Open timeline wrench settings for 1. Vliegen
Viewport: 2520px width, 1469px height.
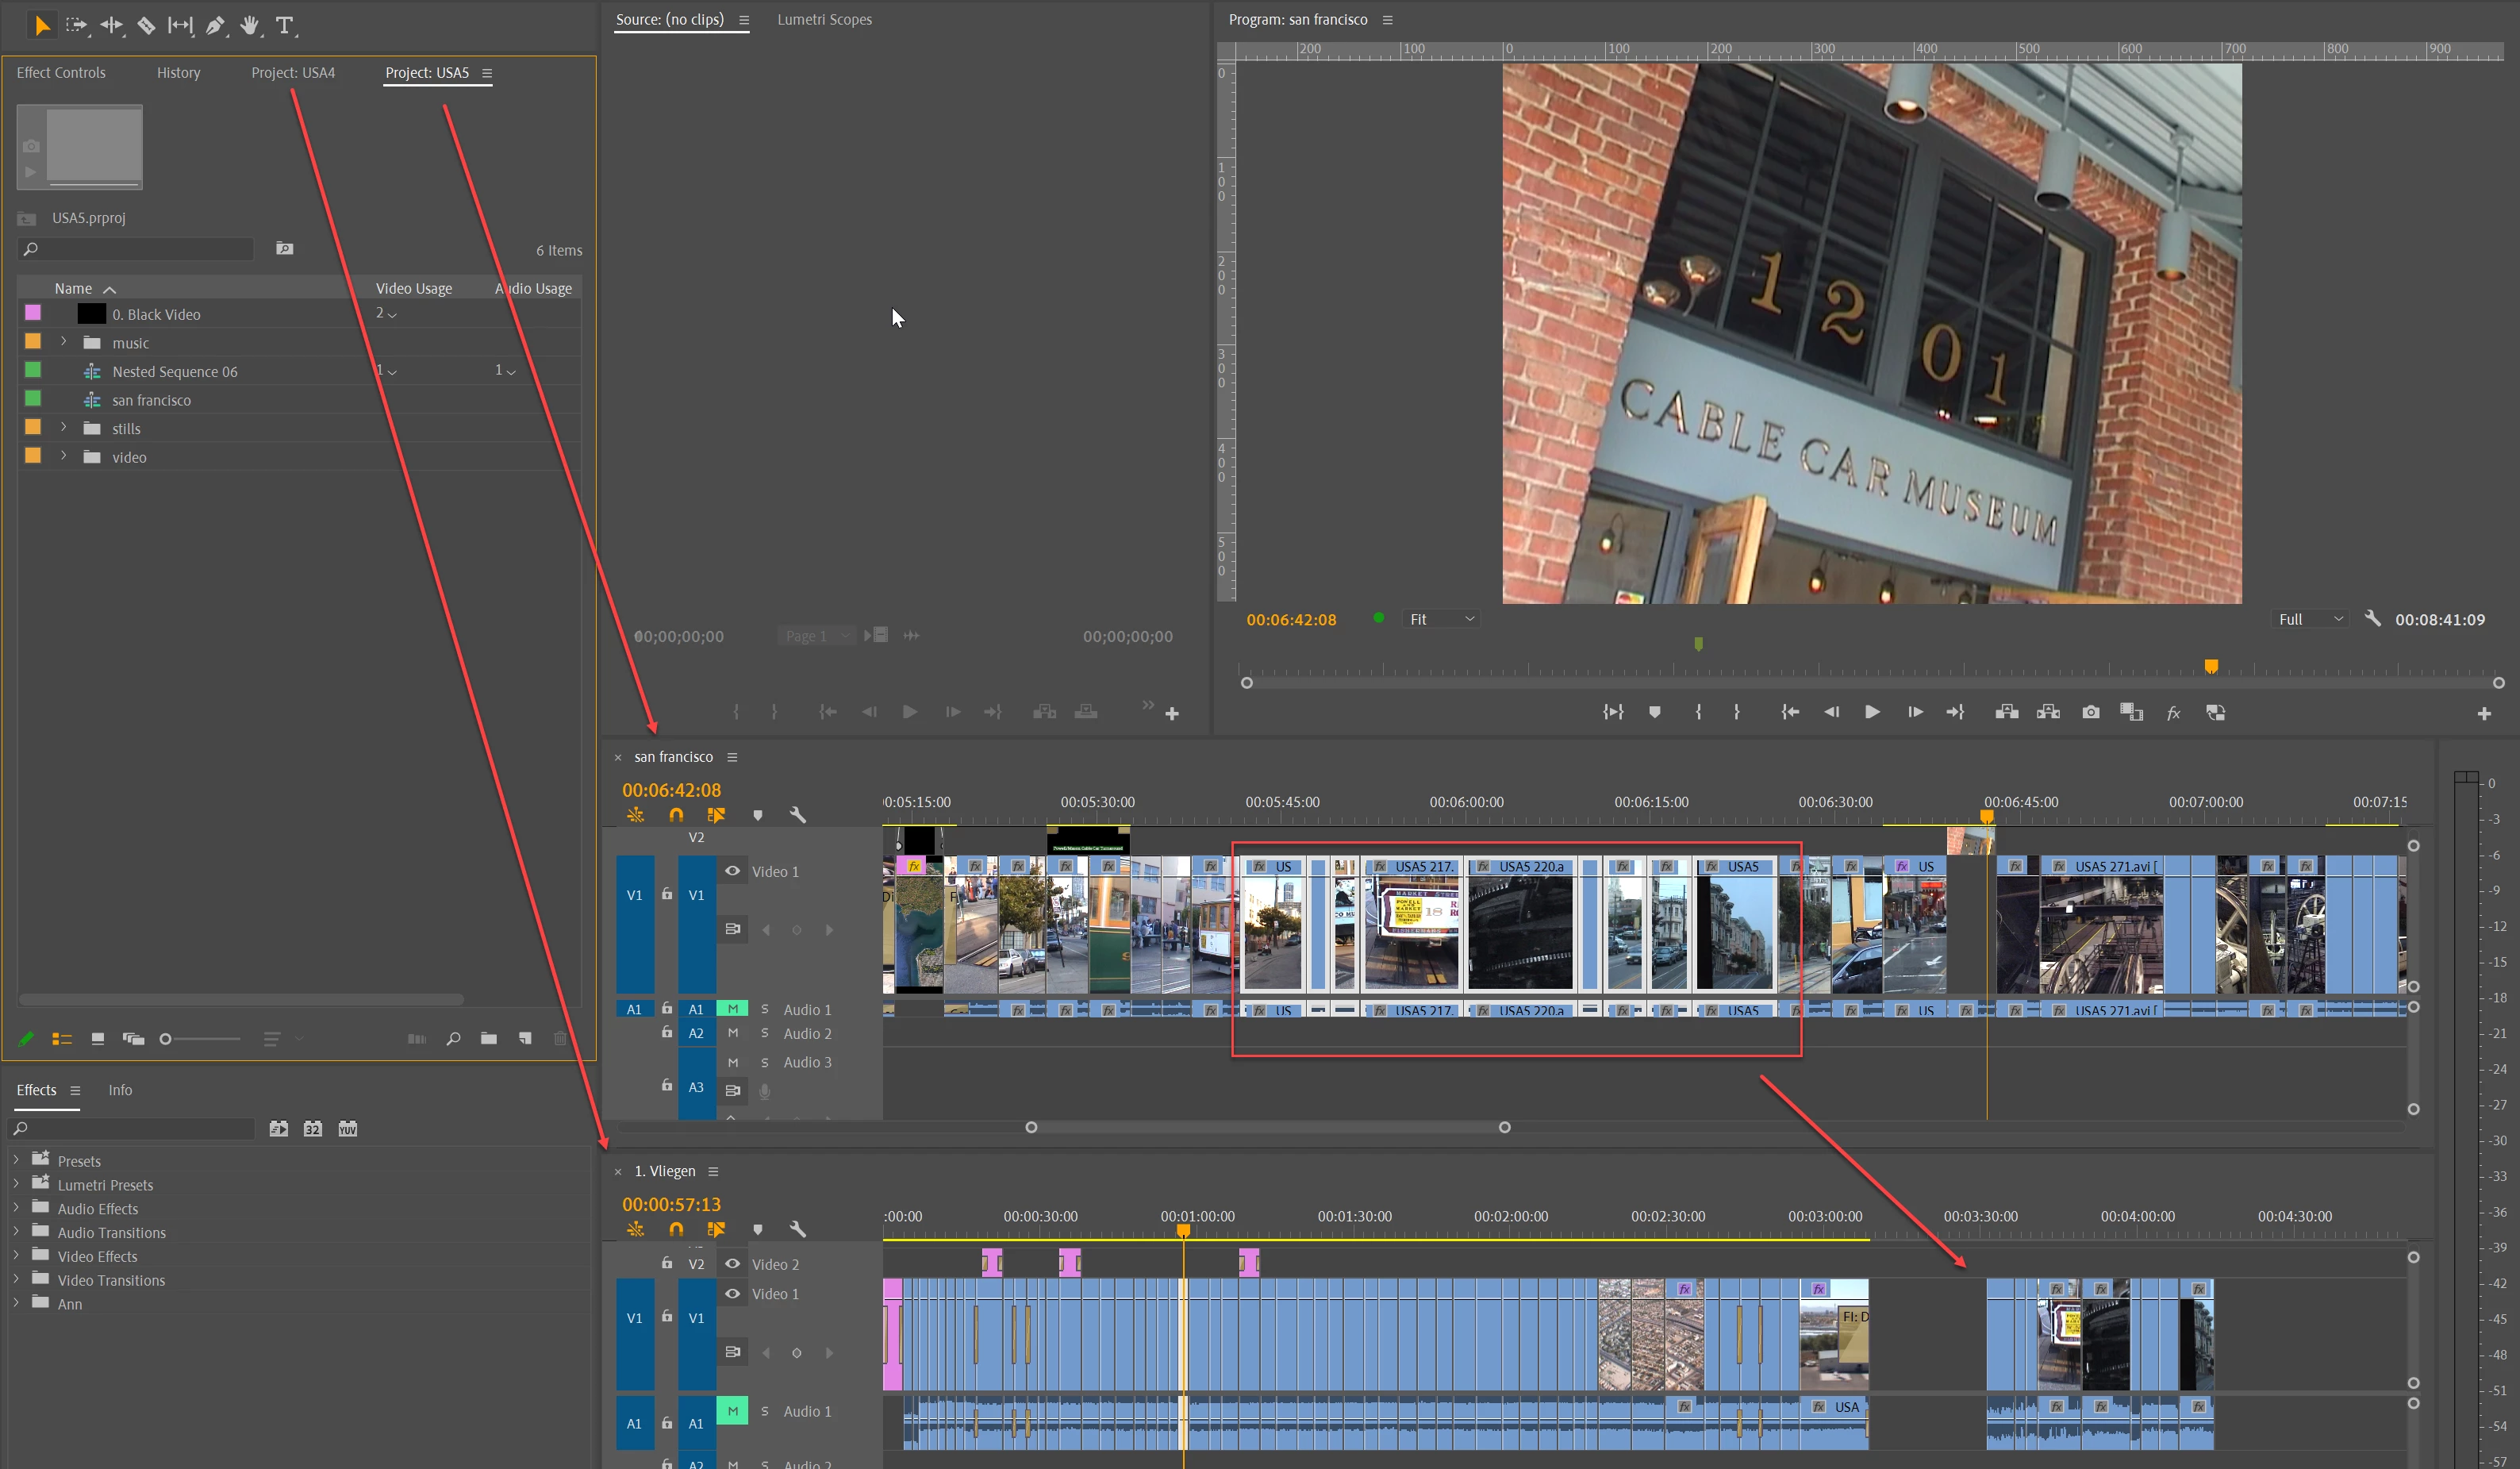[x=797, y=1229]
